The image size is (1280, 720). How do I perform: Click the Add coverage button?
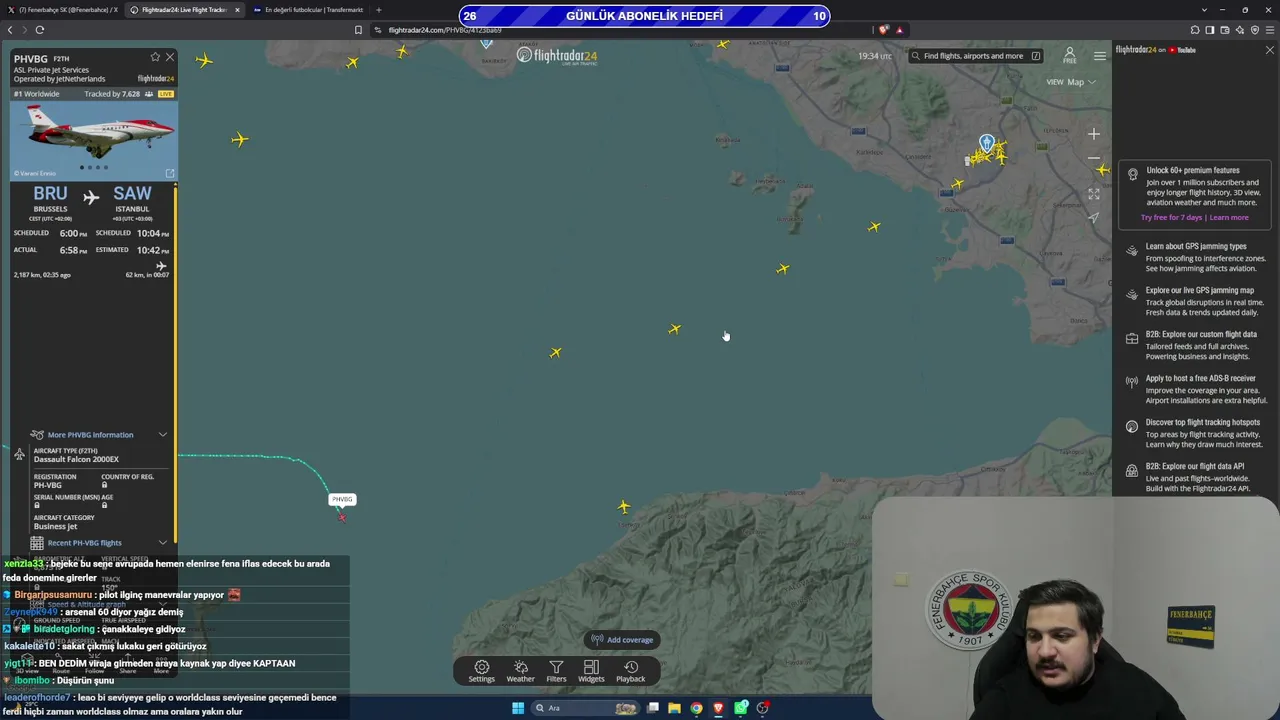(x=622, y=640)
